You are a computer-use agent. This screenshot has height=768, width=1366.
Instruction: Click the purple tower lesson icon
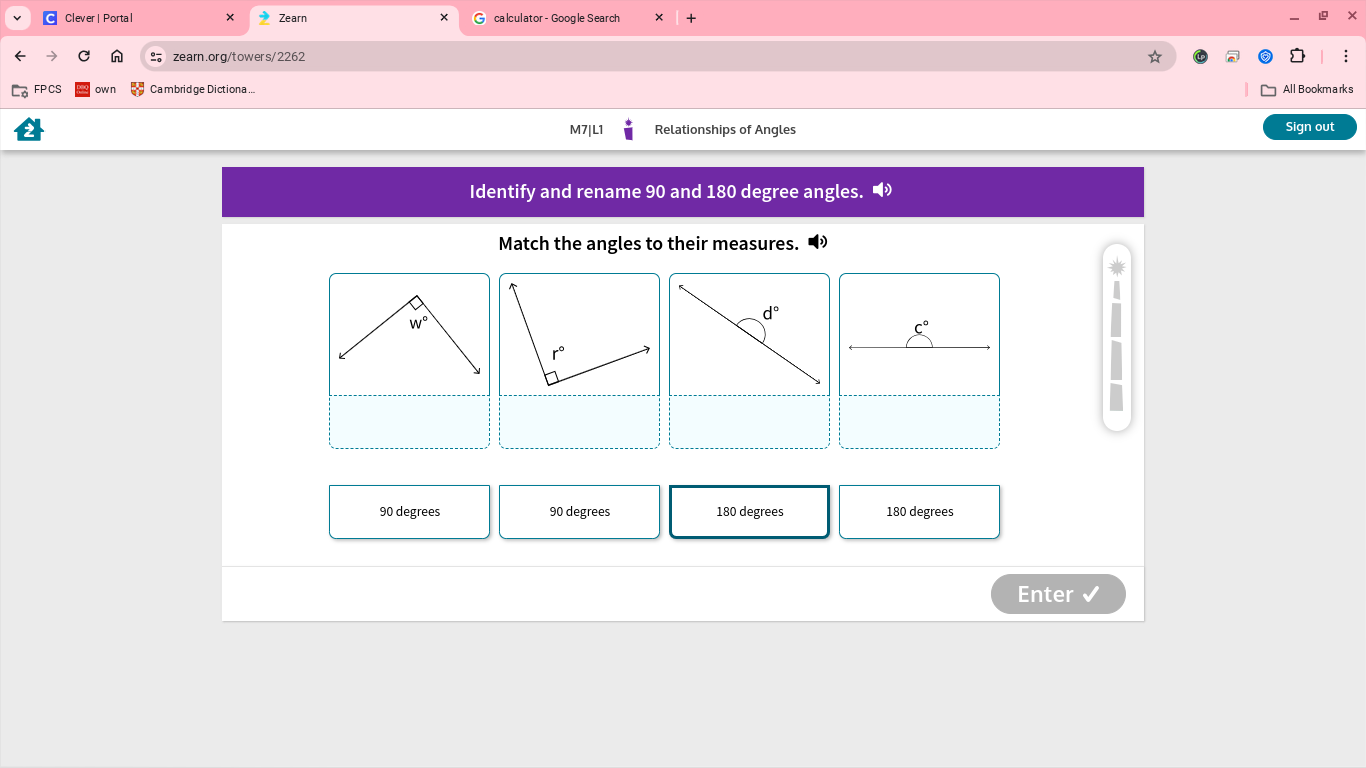(x=629, y=129)
